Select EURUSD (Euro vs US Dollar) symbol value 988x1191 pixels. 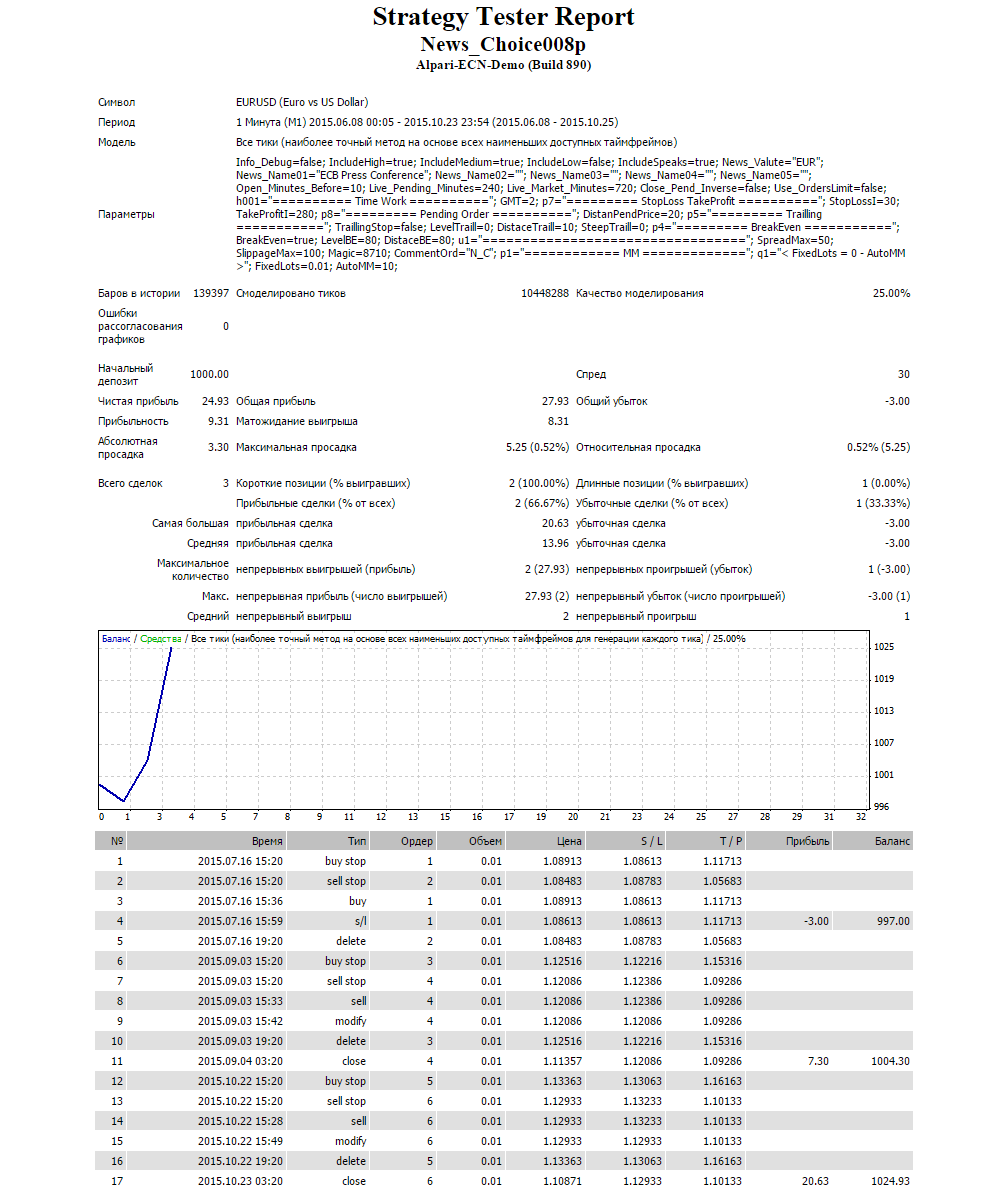pos(302,102)
